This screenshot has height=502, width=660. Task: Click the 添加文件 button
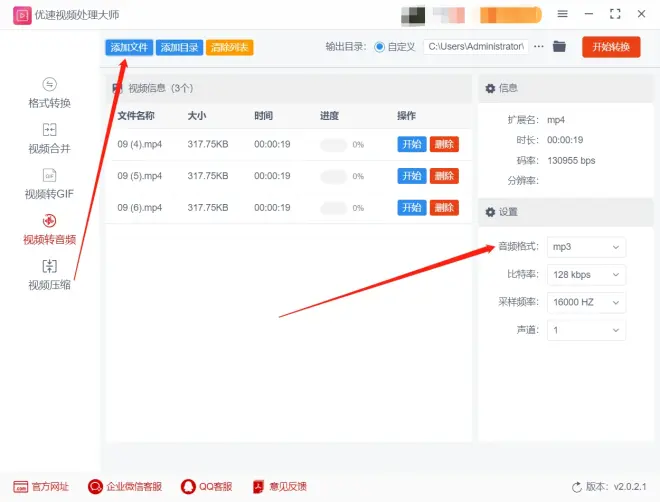coord(129,47)
